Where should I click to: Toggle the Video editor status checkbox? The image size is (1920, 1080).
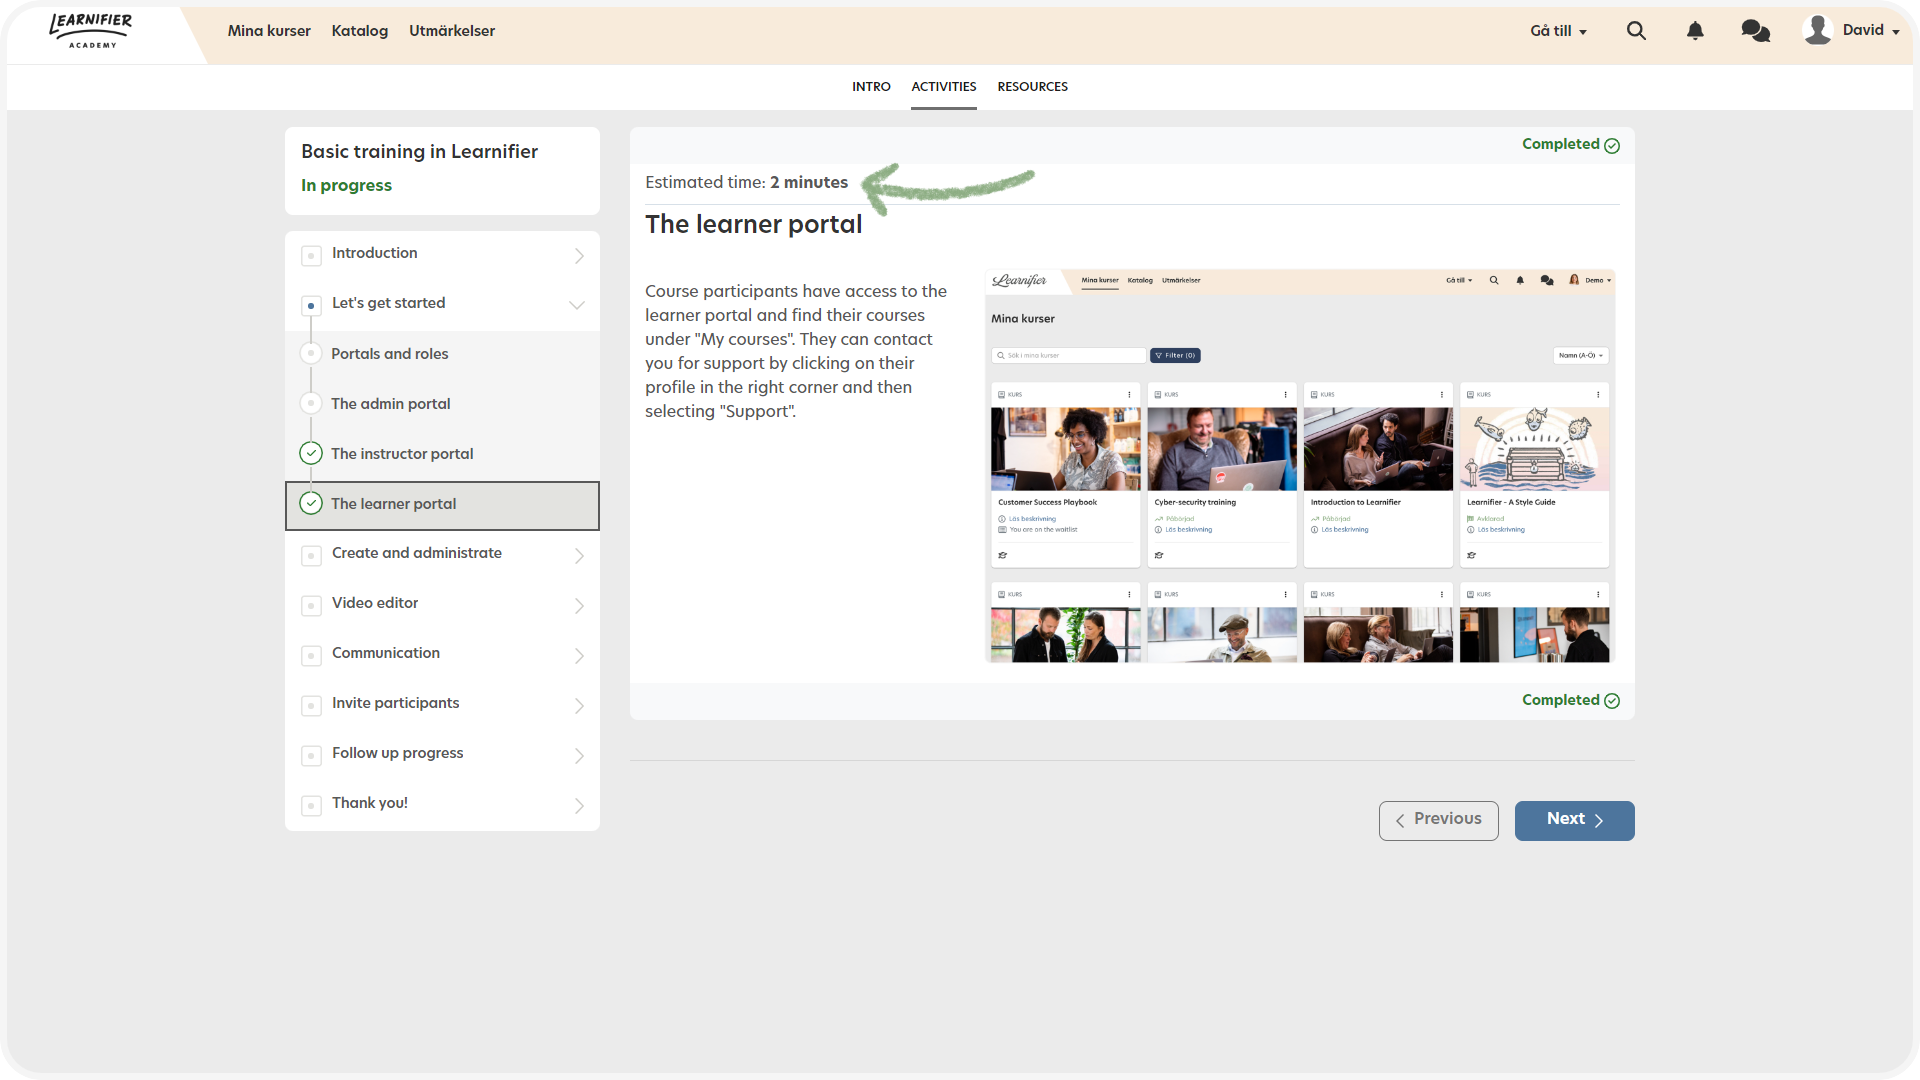coord(311,606)
